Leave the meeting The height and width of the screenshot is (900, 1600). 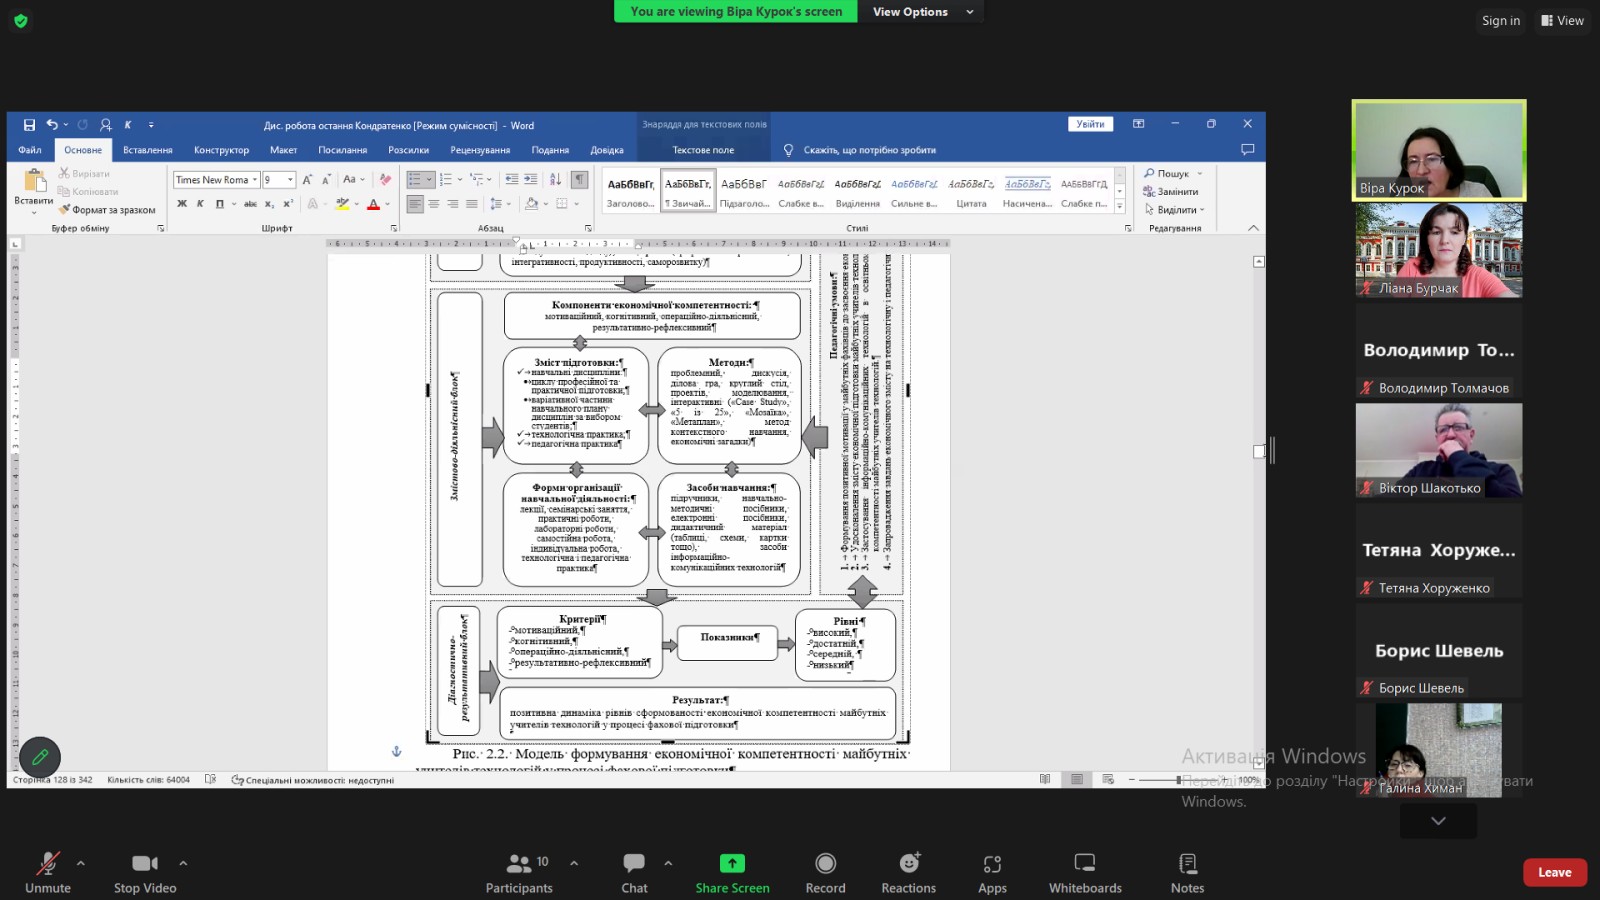click(x=1554, y=872)
